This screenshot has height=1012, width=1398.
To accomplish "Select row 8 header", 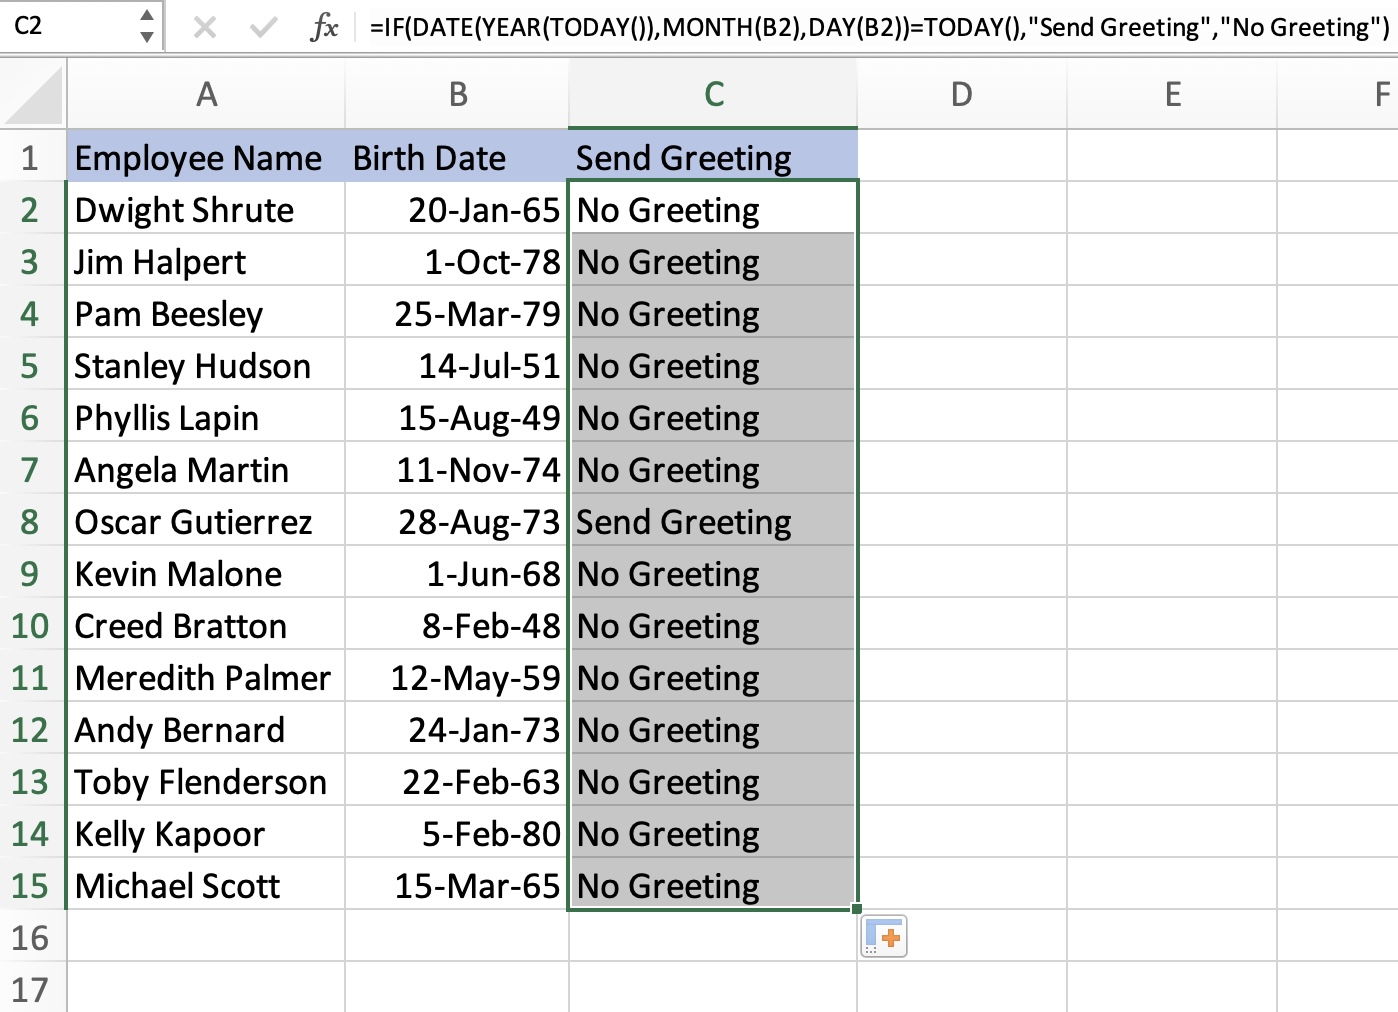I will click(x=31, y=521).
